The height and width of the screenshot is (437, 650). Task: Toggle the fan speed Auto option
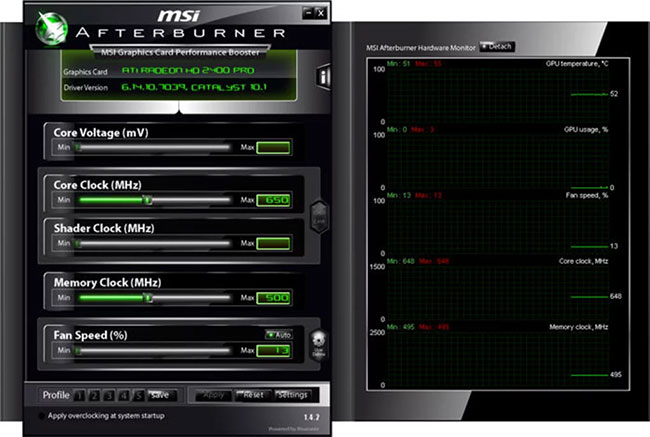tap(279, 335)
